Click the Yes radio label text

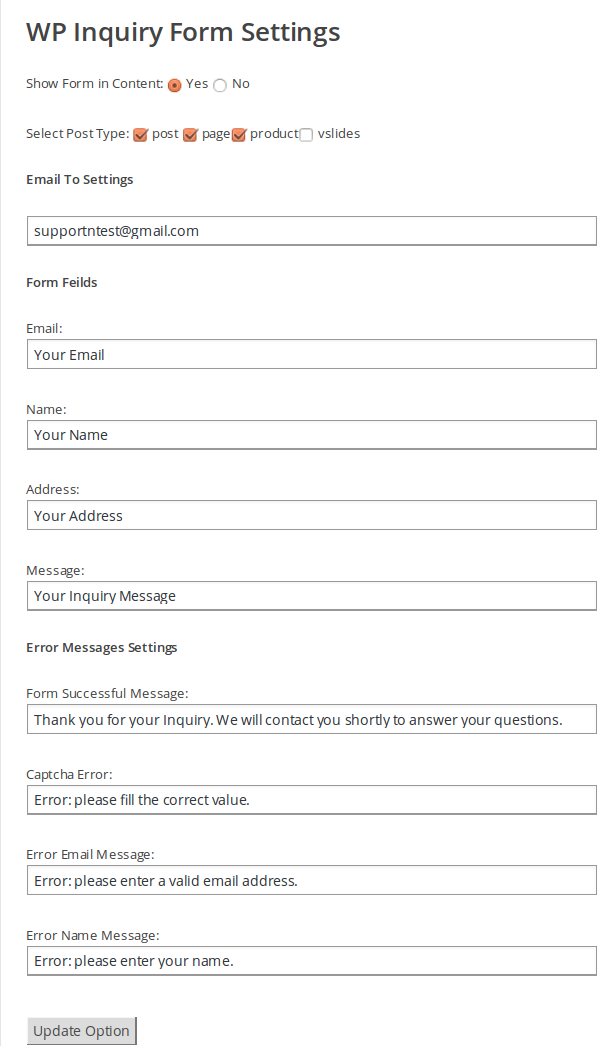coord(197,83)
